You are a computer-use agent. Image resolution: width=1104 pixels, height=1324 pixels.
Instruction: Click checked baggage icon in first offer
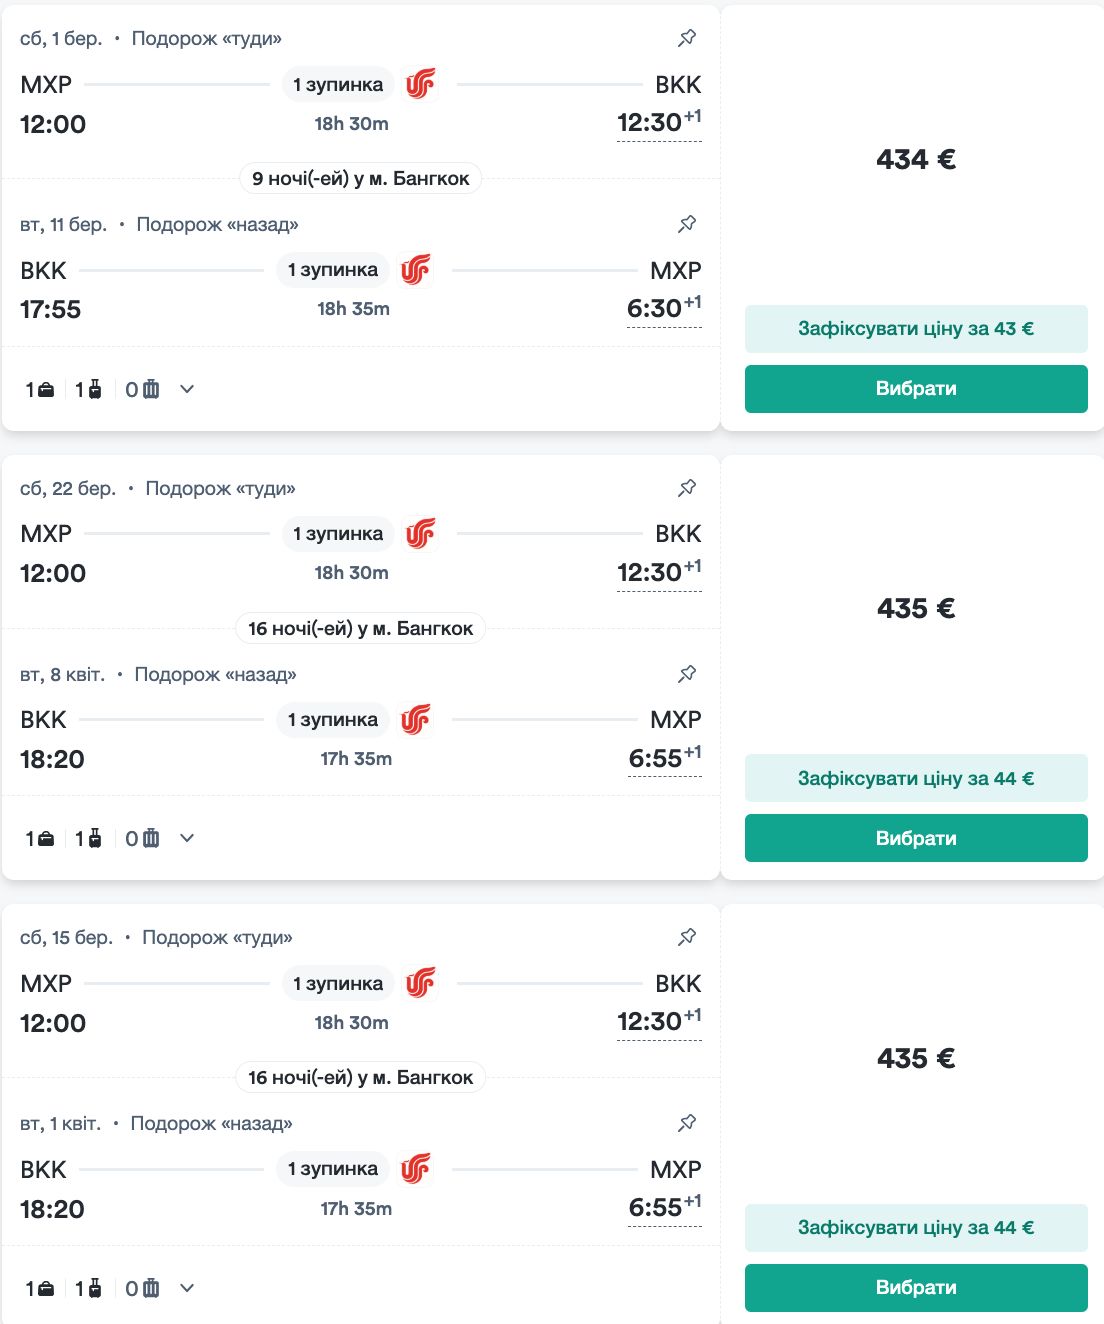(x=143, y=389)
